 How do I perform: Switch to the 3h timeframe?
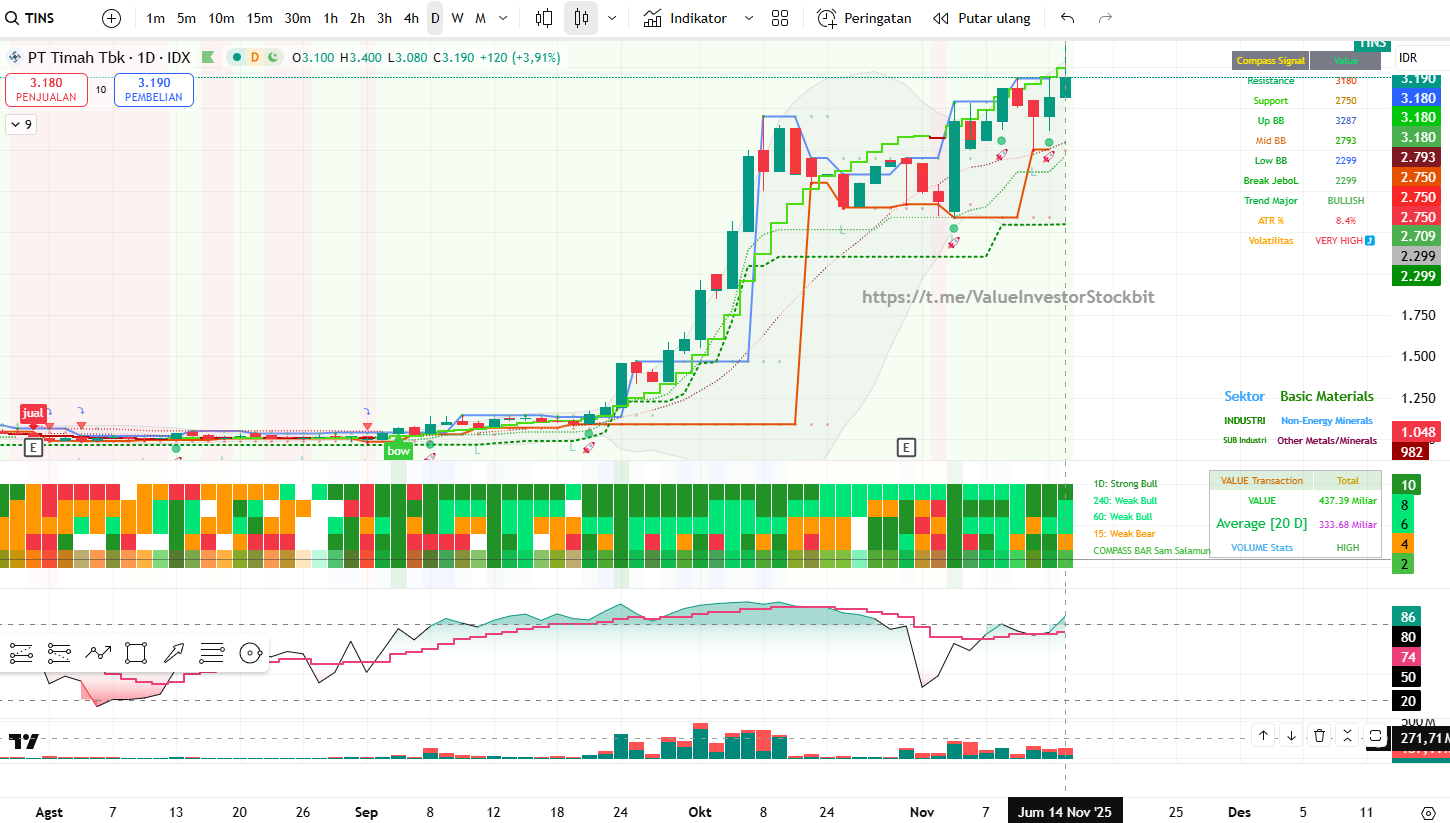(x=384, y=18)
